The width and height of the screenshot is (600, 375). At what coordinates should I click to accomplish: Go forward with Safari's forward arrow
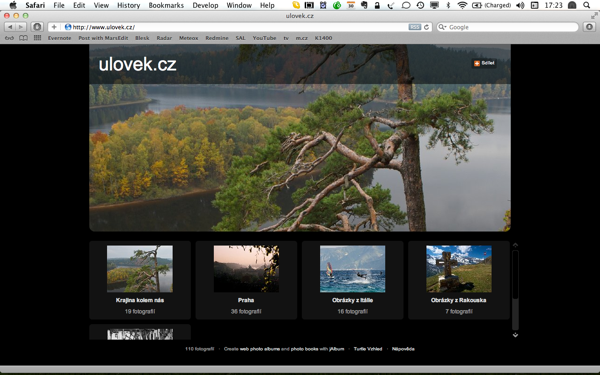(x=21, y=27)
